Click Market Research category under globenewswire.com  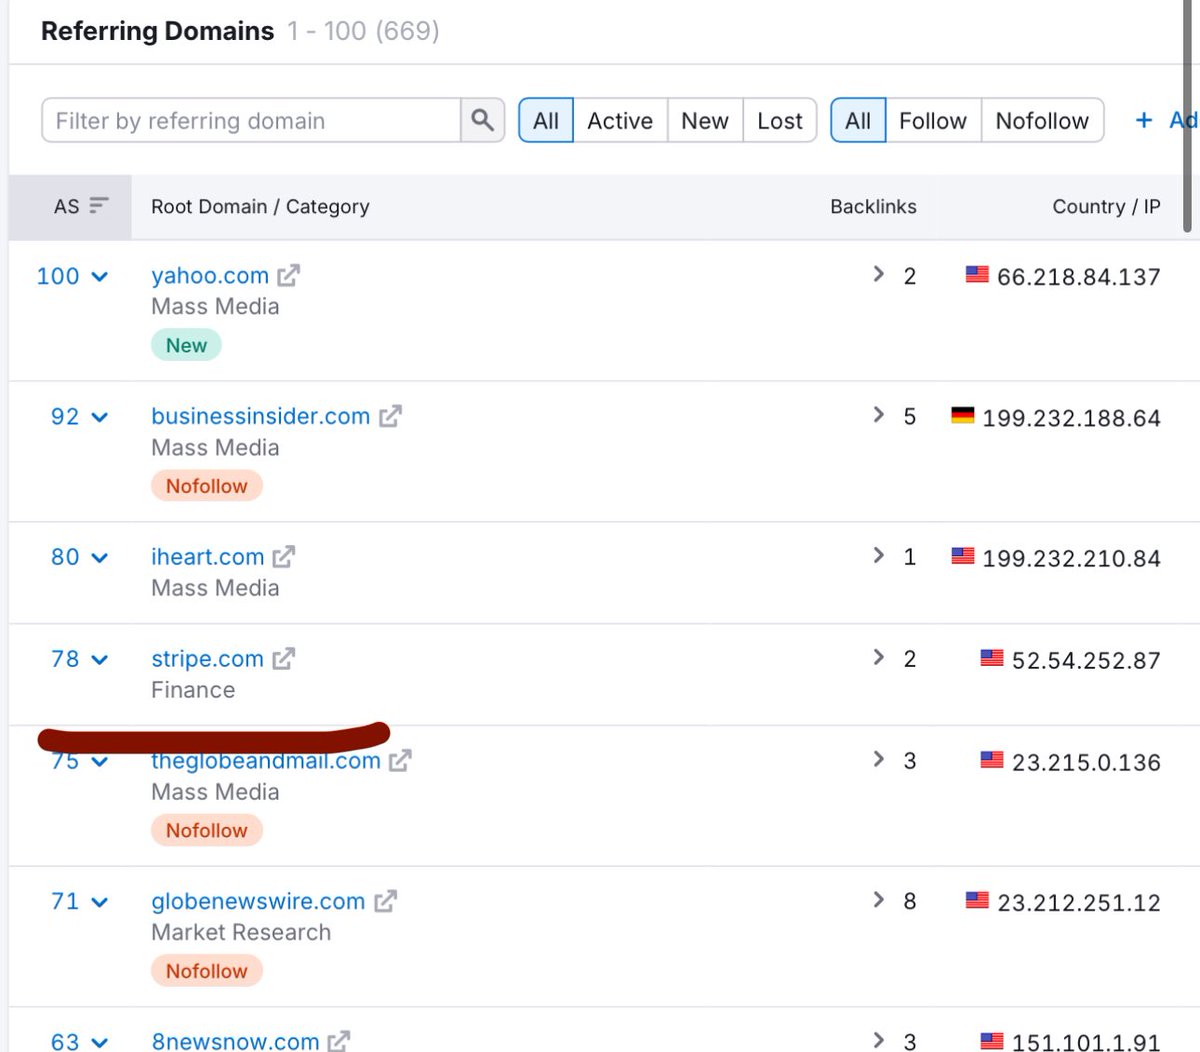click(x=241, y=932)
